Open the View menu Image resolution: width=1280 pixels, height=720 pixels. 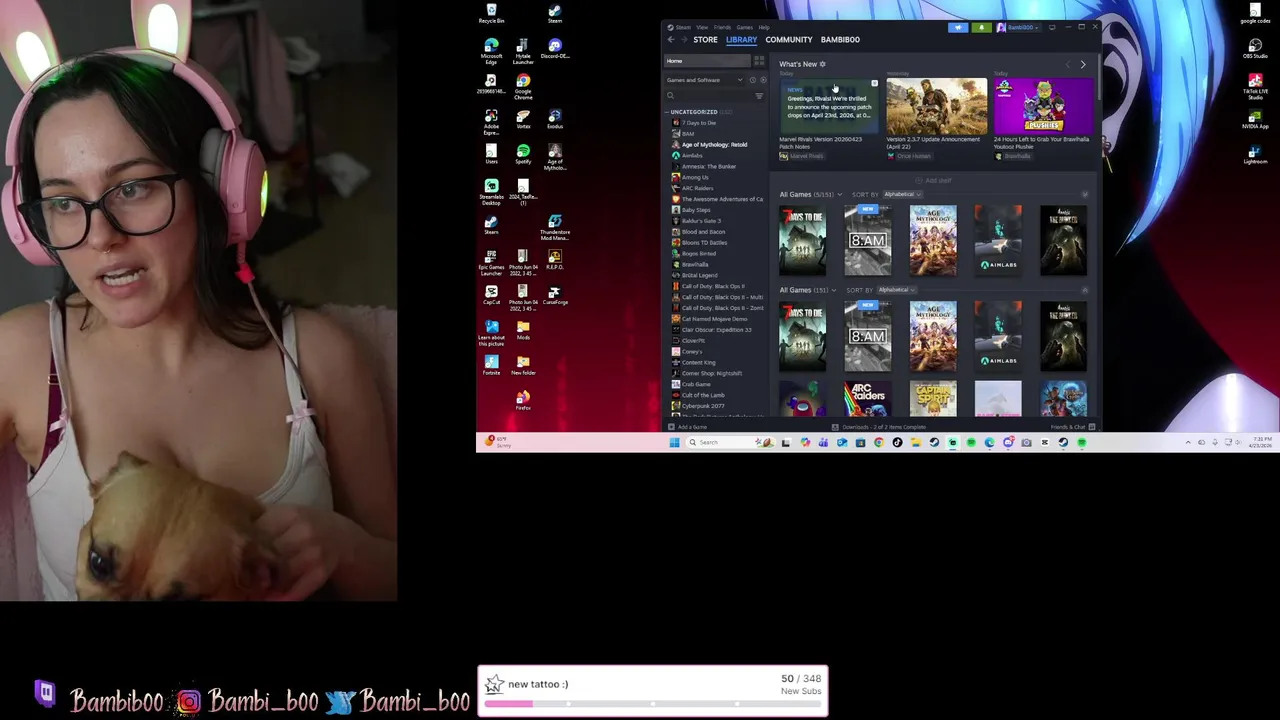click(702, 27)
